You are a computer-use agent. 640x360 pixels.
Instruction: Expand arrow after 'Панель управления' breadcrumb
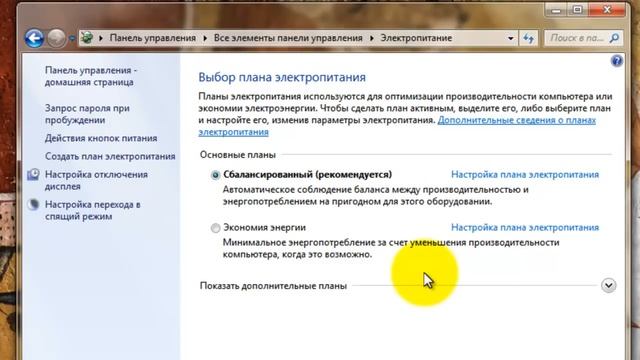pyautogui.click(x=205, y=38)
